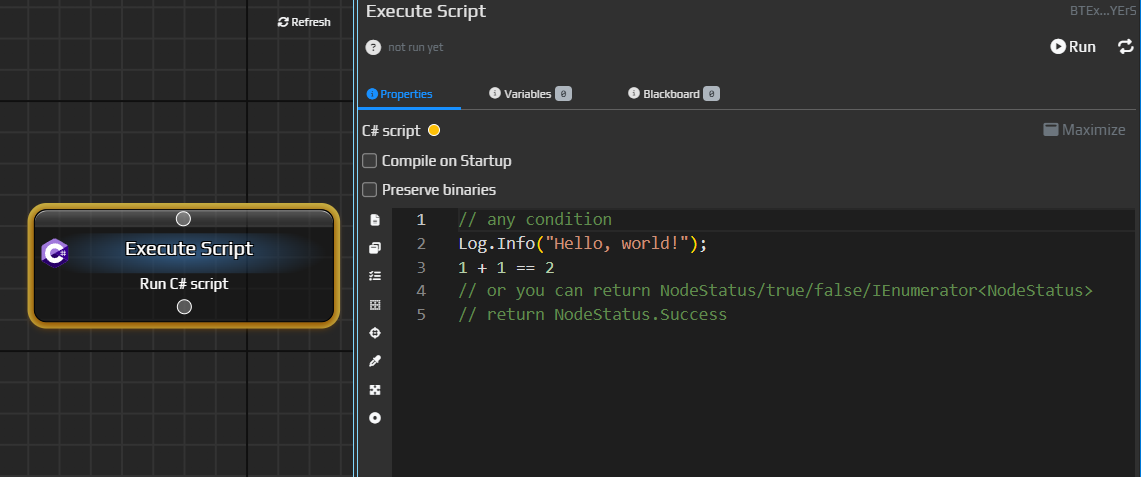Click the checklist icon in editor sidebar
This screenshot has height=477, width=1141.
375,276
